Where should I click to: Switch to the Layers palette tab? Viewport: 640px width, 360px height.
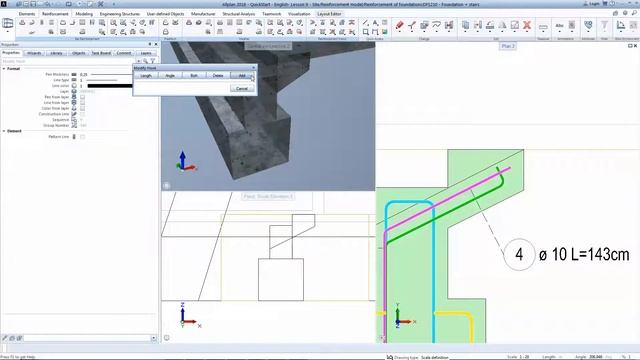pyautogui.click(x=146, y=53)
